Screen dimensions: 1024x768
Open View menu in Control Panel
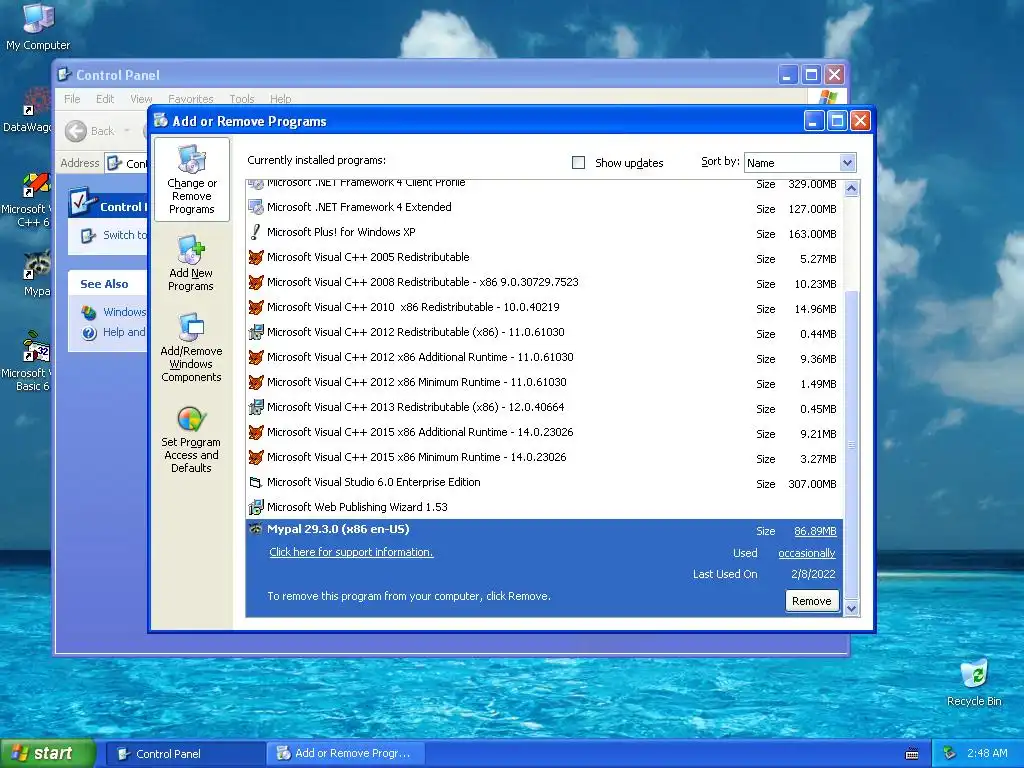pos(141,99)
